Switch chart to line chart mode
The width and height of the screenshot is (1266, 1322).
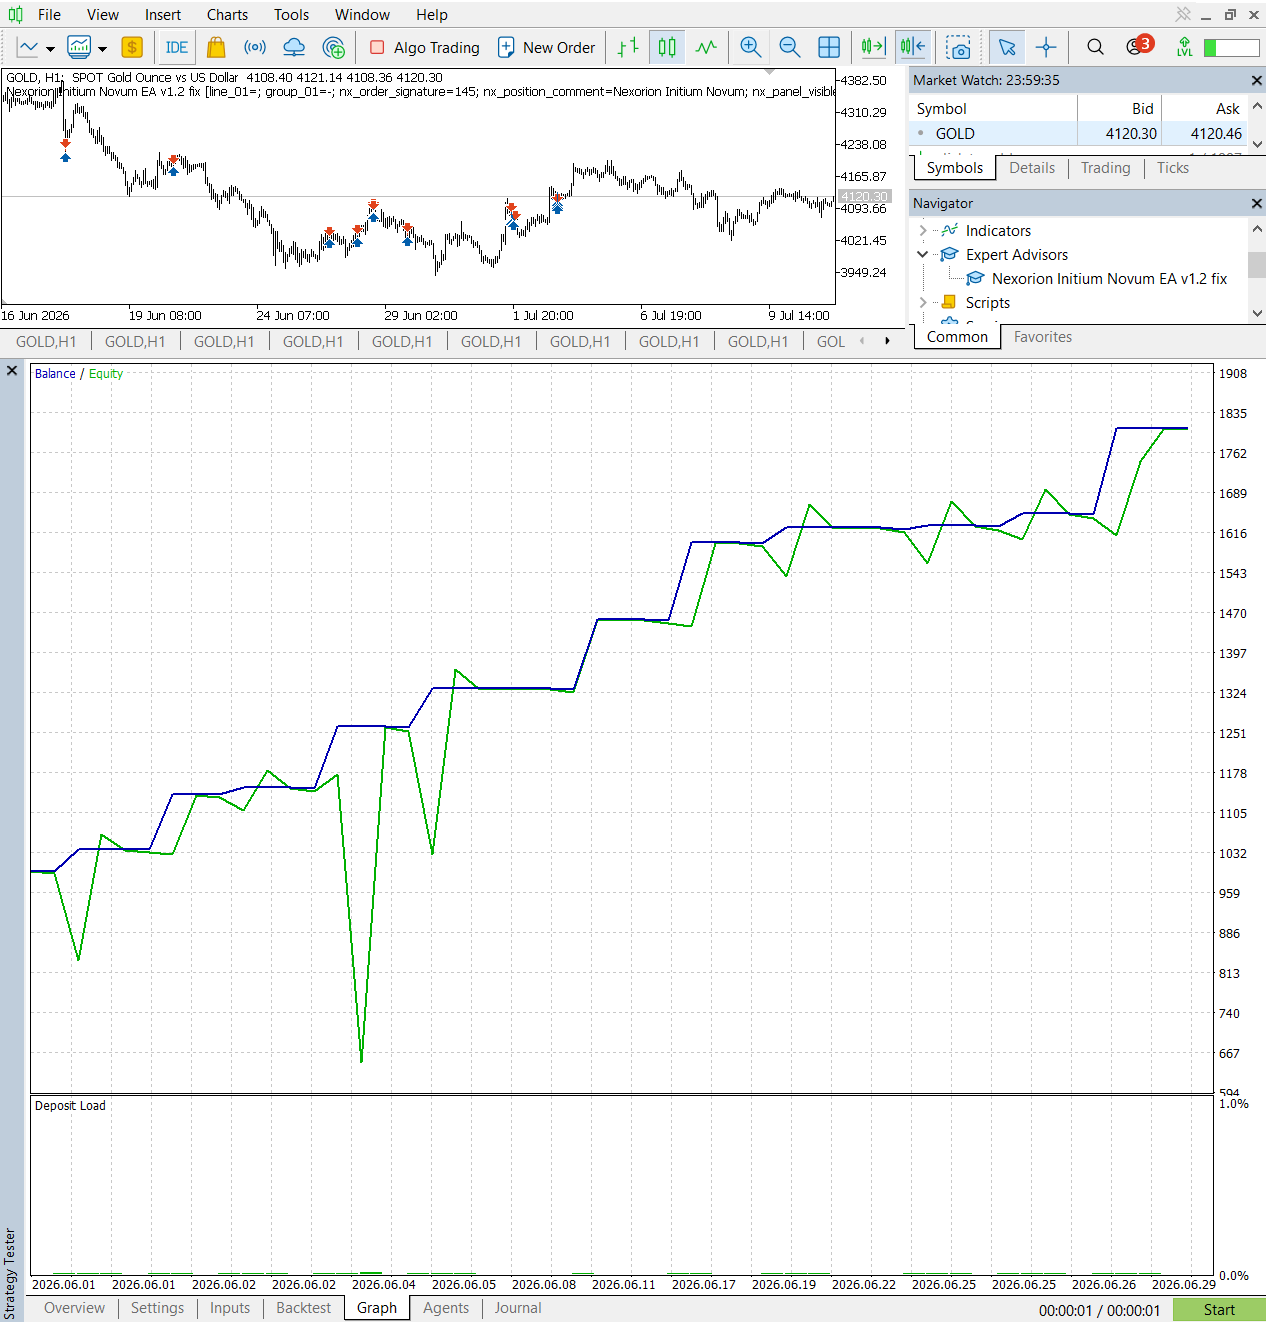coord(706,47)
